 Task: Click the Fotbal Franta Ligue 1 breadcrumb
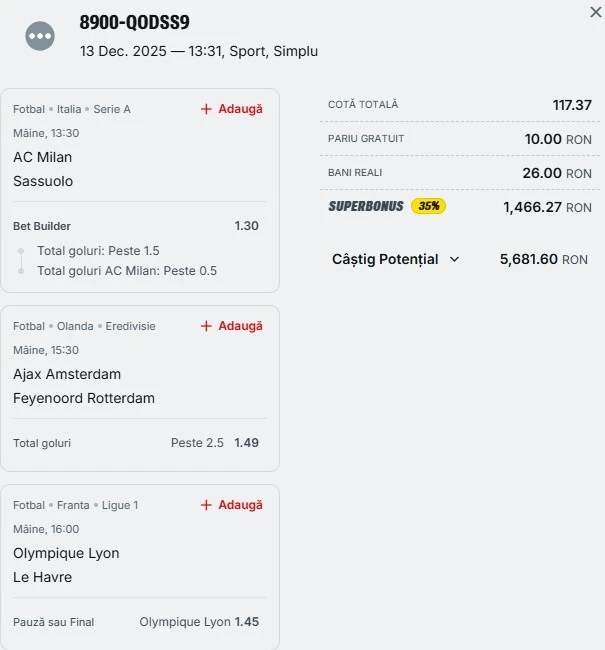click(76, 505)
